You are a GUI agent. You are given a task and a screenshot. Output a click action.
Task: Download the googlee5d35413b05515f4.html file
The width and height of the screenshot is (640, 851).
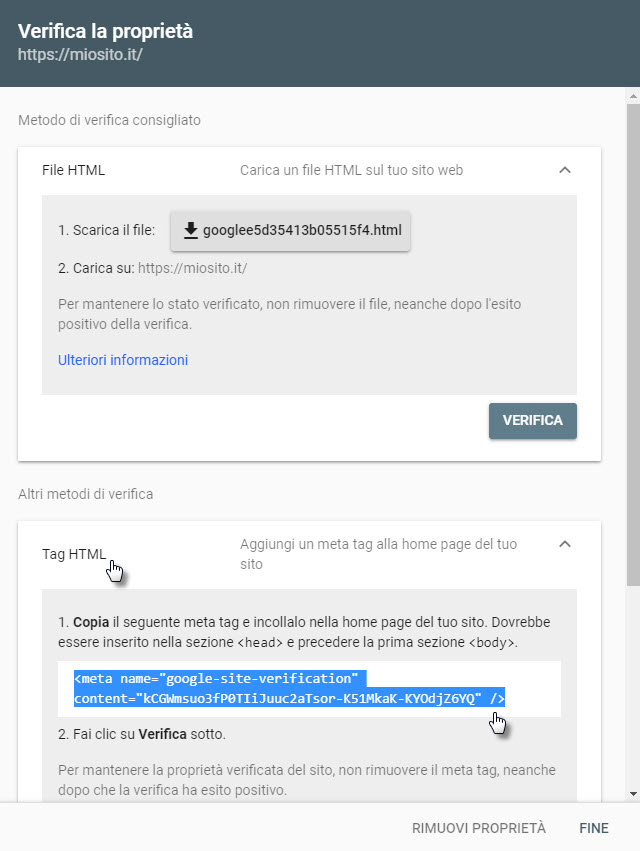tap(290, 231)
